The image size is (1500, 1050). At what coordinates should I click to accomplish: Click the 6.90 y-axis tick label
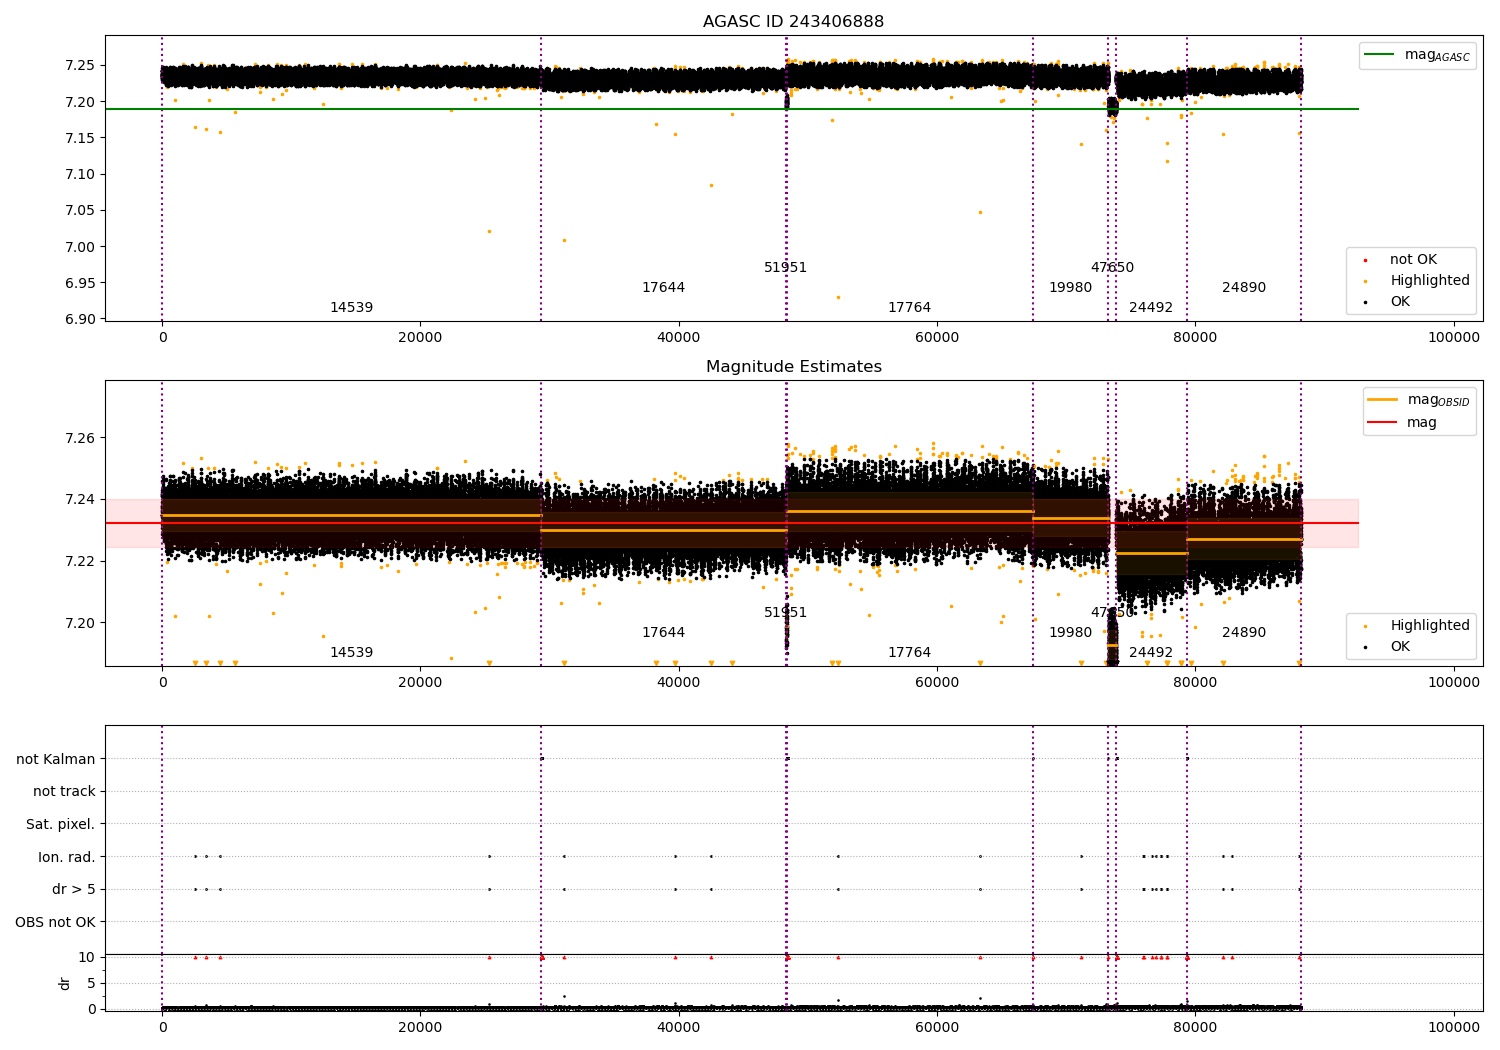coord(81,320)
